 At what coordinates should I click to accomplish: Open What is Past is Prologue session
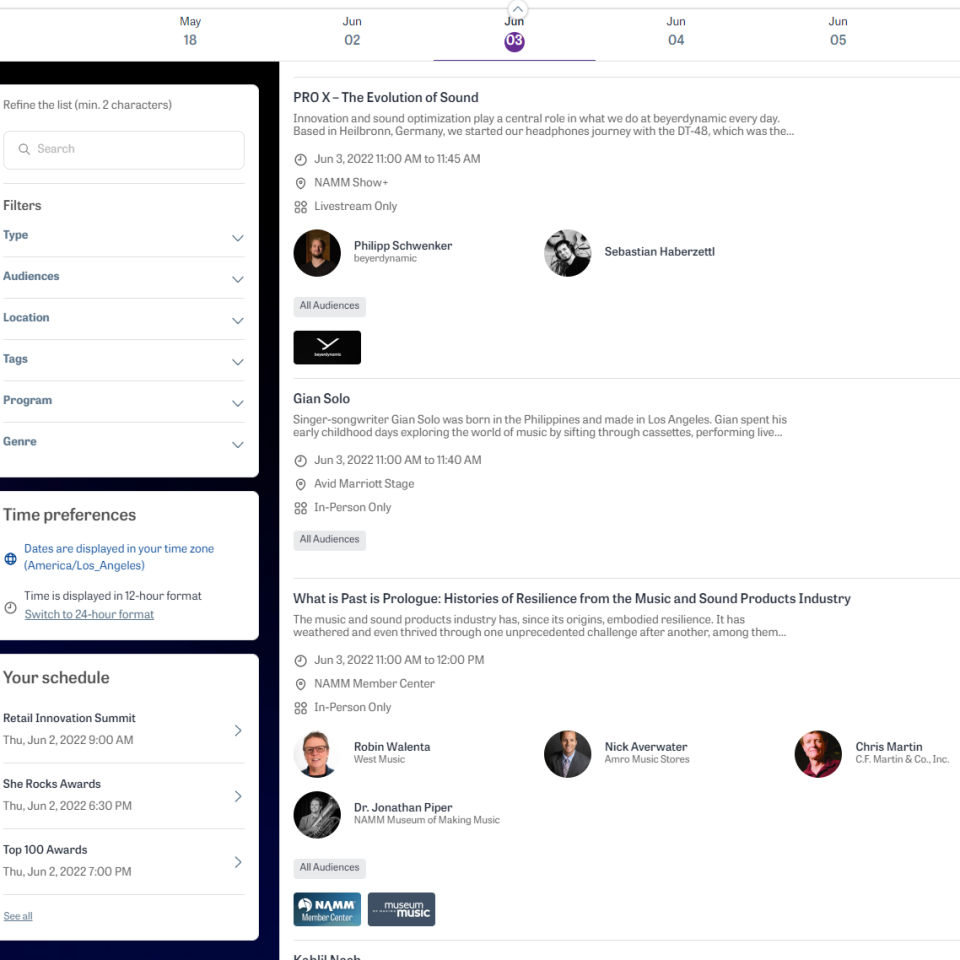(x=572, y=599)
